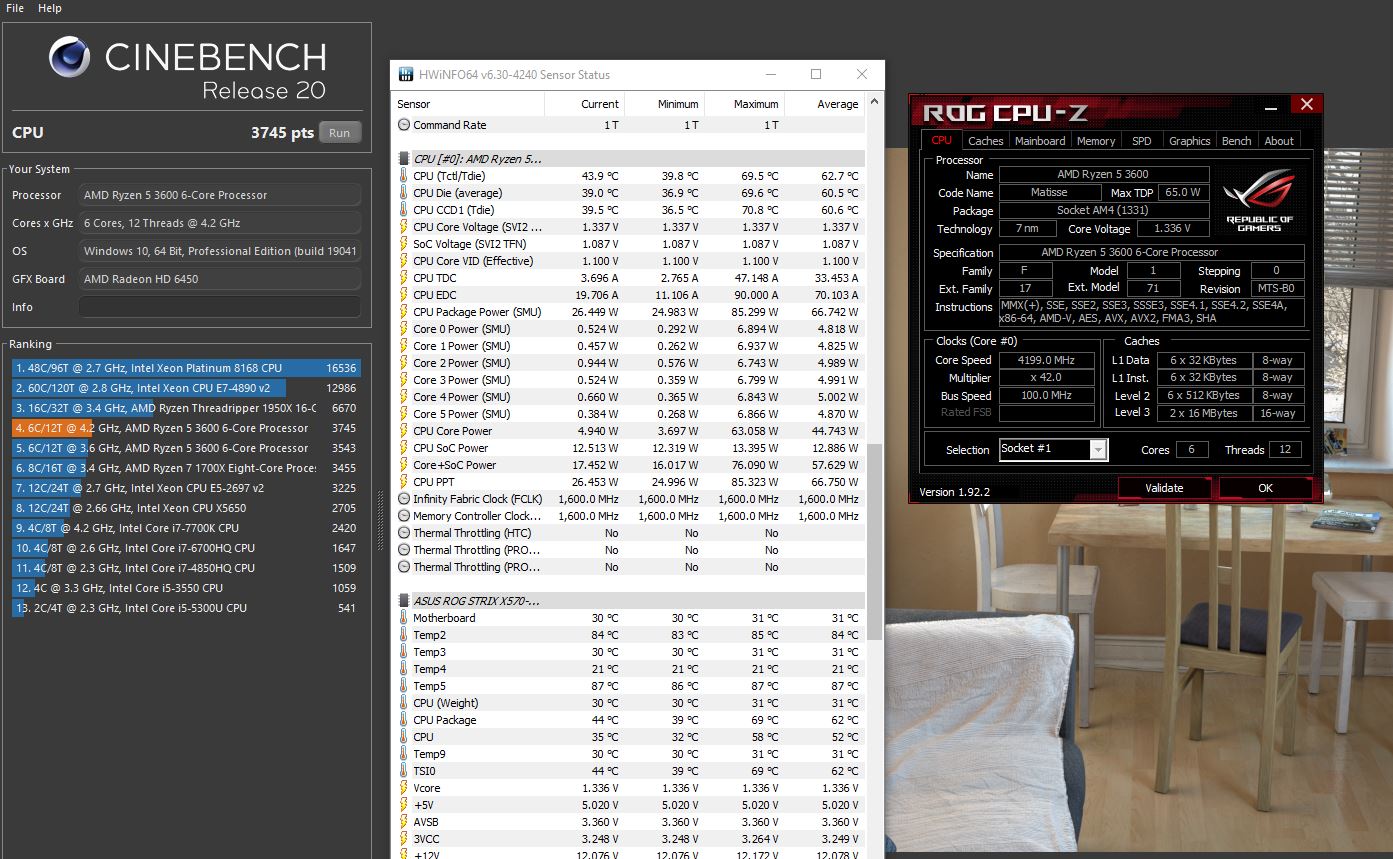Maximize the HWiNFO64 Sensor Status window
The width and height of the screenshot is (1393, 859).
[x=816, y=74]
